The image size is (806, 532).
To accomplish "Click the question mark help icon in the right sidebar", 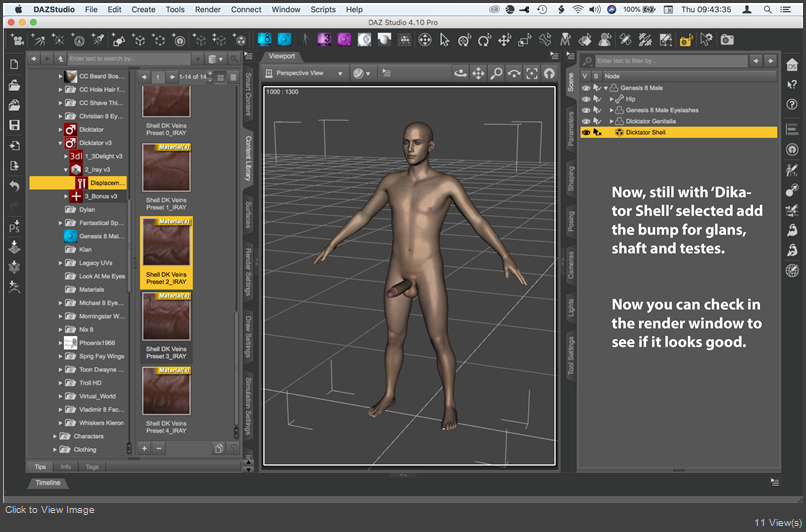I will (x=792, y=104).
